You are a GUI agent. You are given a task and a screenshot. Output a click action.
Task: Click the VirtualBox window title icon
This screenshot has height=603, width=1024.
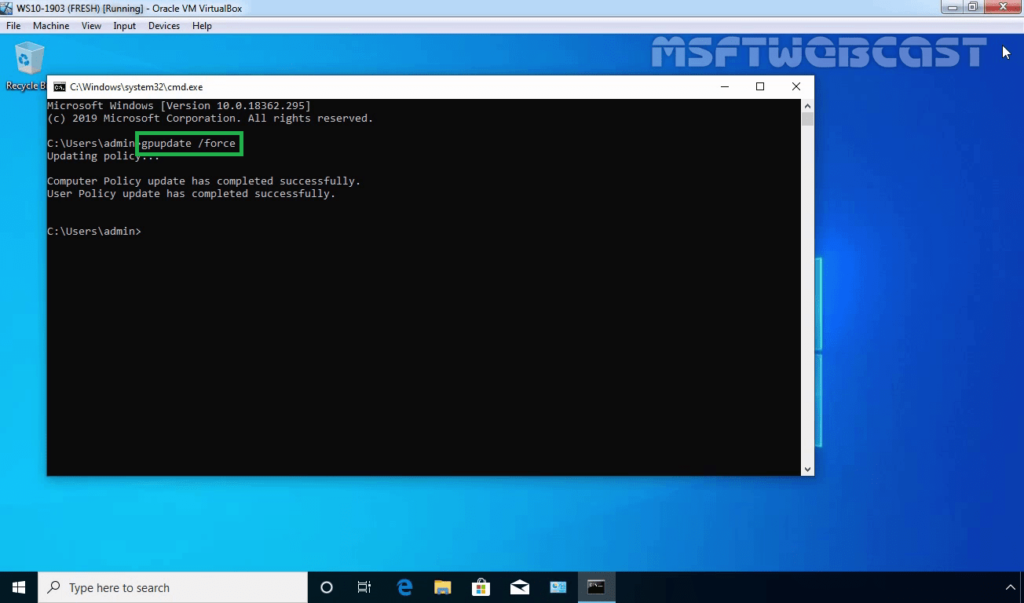click(x=7, y=8)
